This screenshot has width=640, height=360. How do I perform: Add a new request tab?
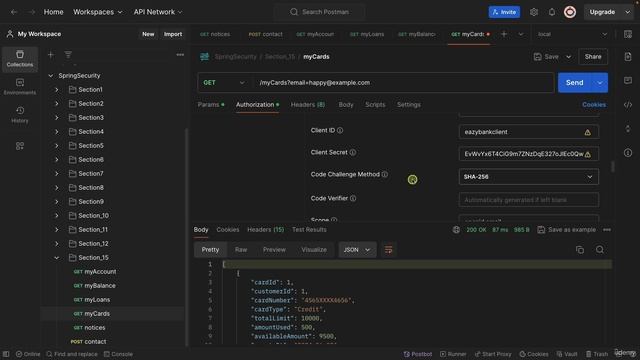pyautogui.click(x=504, y=34)
